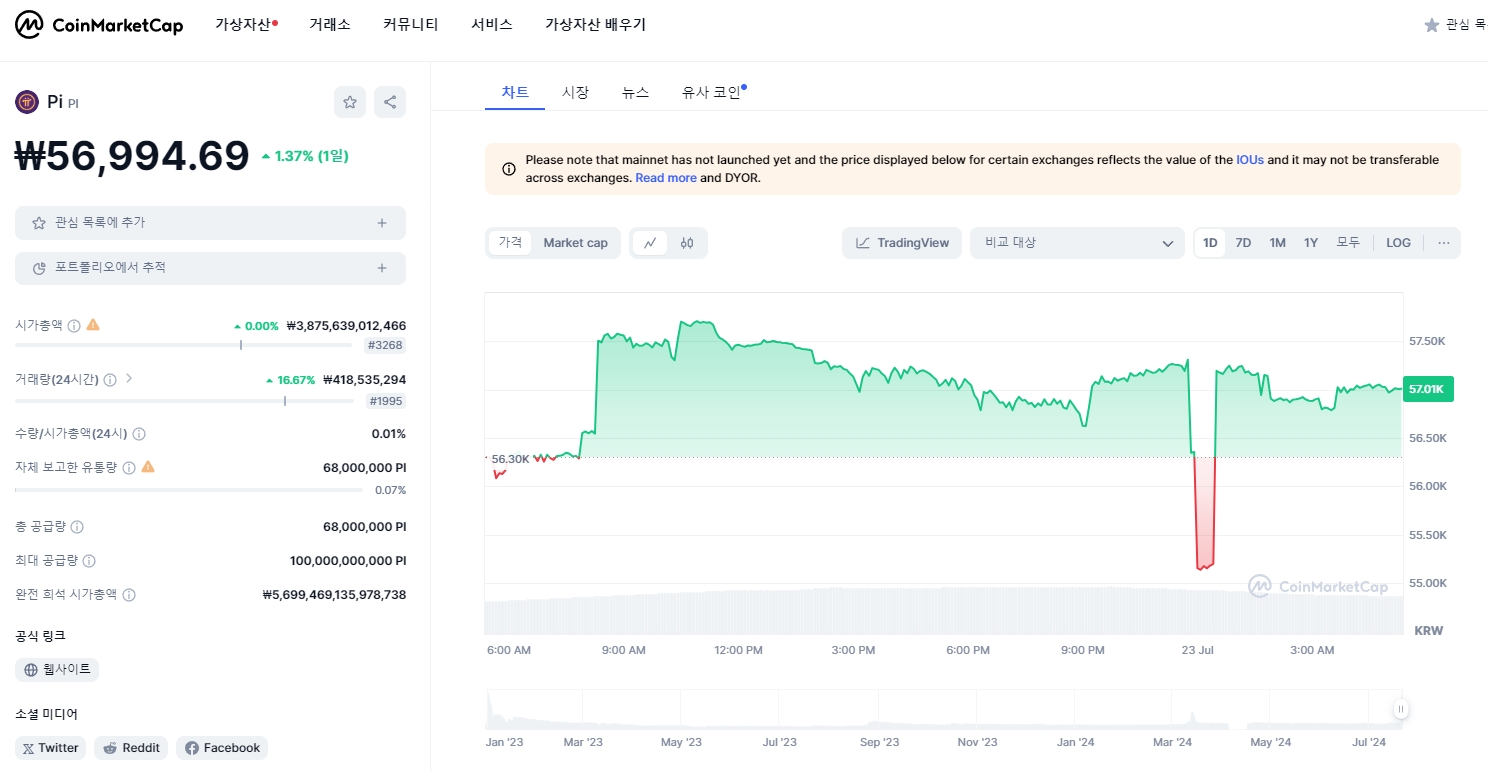The width and height of the screenshot is (1488, 771).
Task: Open the 유사 코인 similar coins tab
Action: [713, 92]
